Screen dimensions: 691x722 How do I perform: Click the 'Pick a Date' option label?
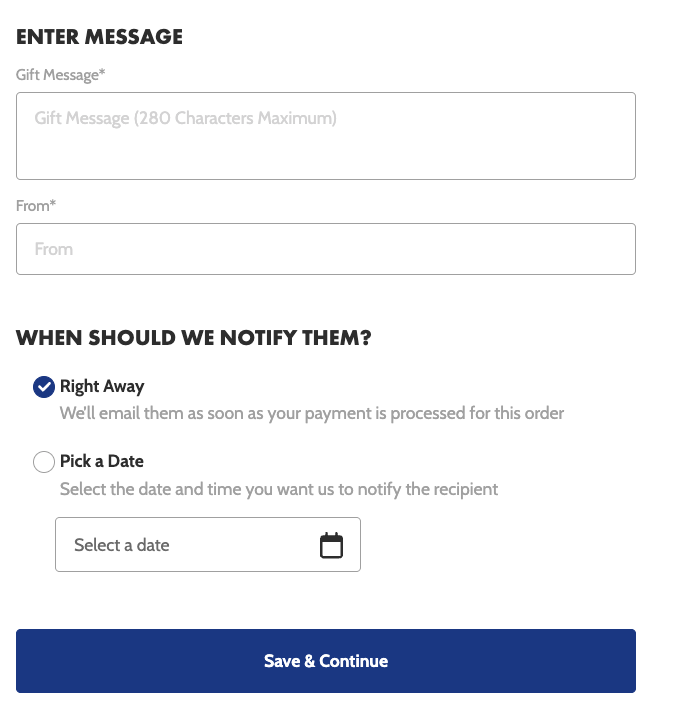point(102,462)
